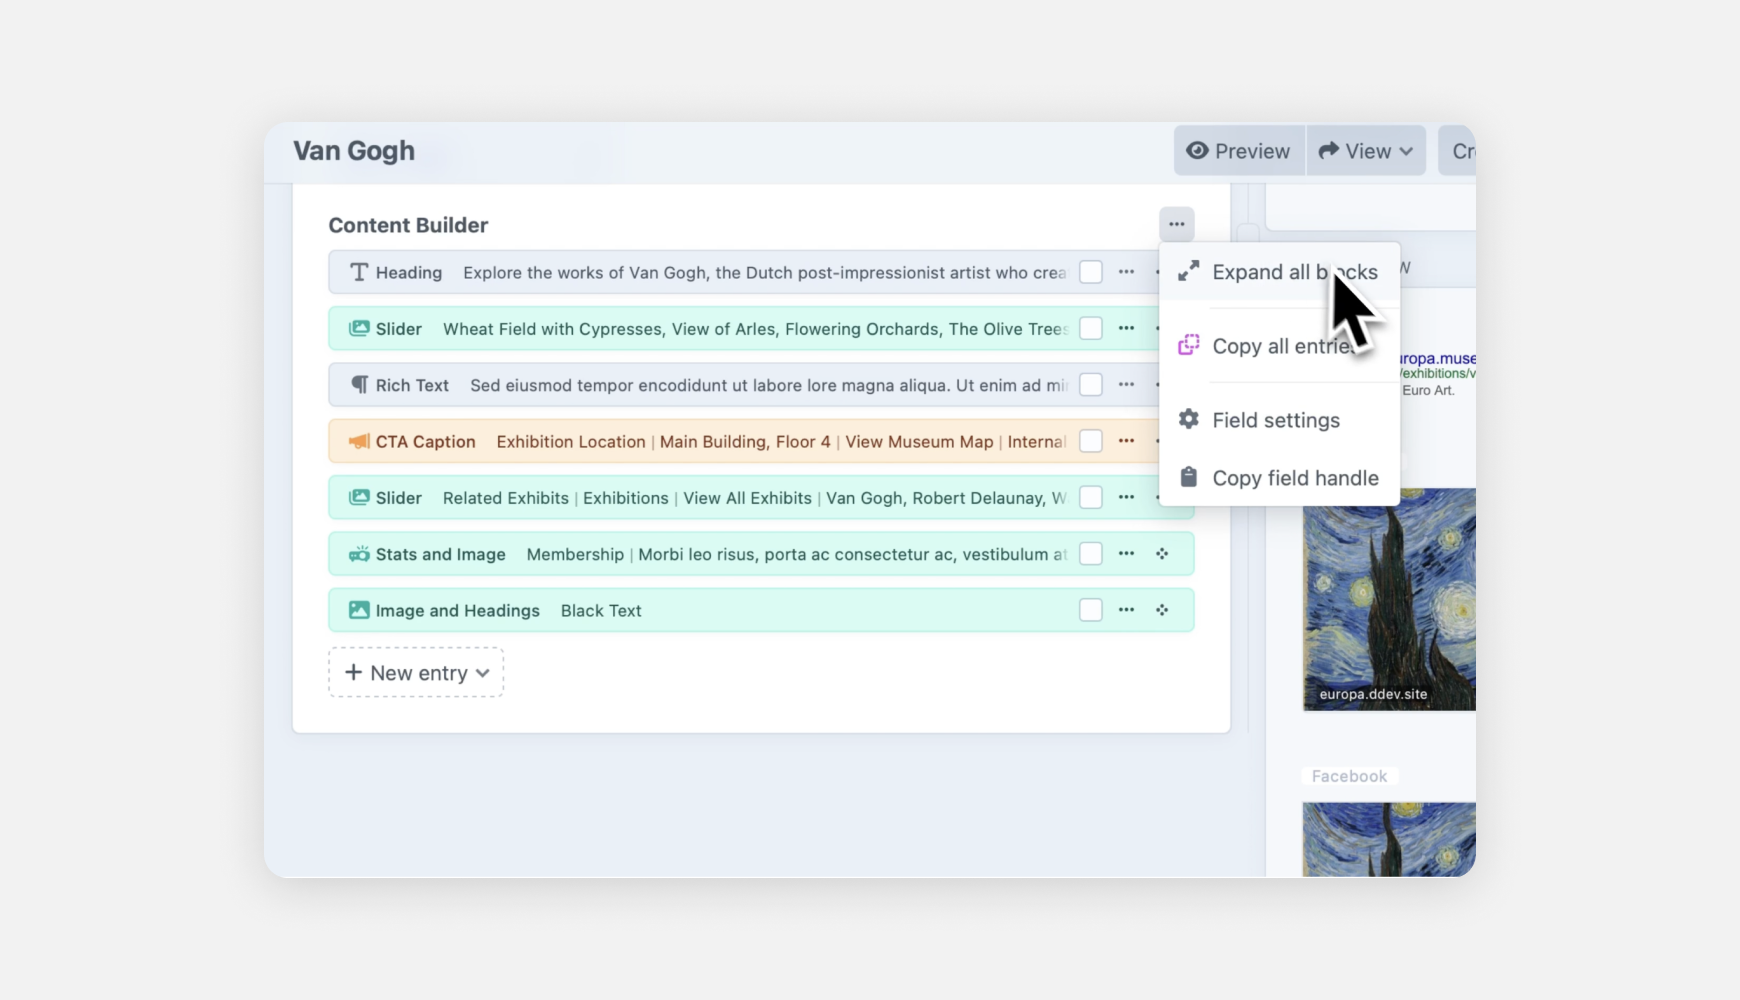This screenshot has height=1000, width=1740.
Task: Click the clipboard icon beside Copy field handle
Action: 1188,477
